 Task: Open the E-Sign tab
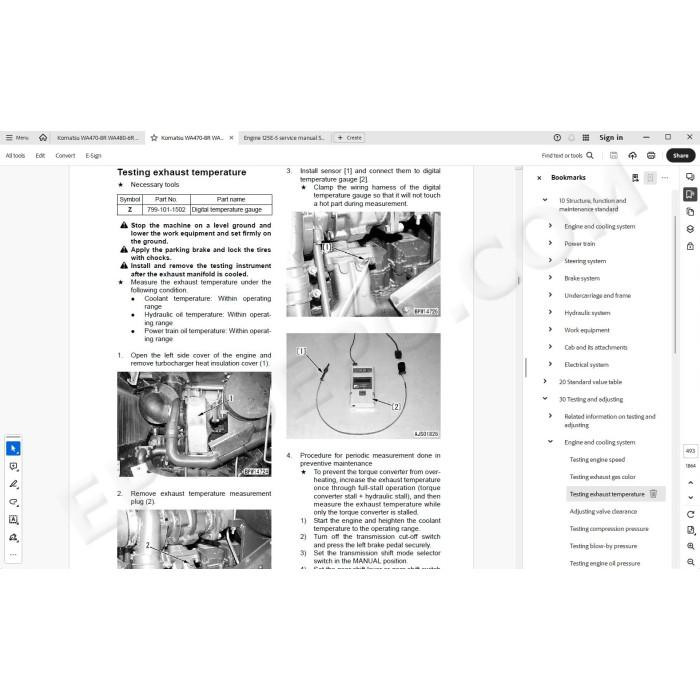(93, 155)
